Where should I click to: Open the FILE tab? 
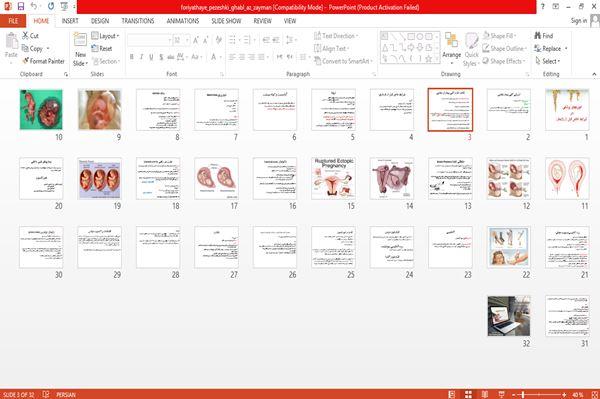coord(13,21)
